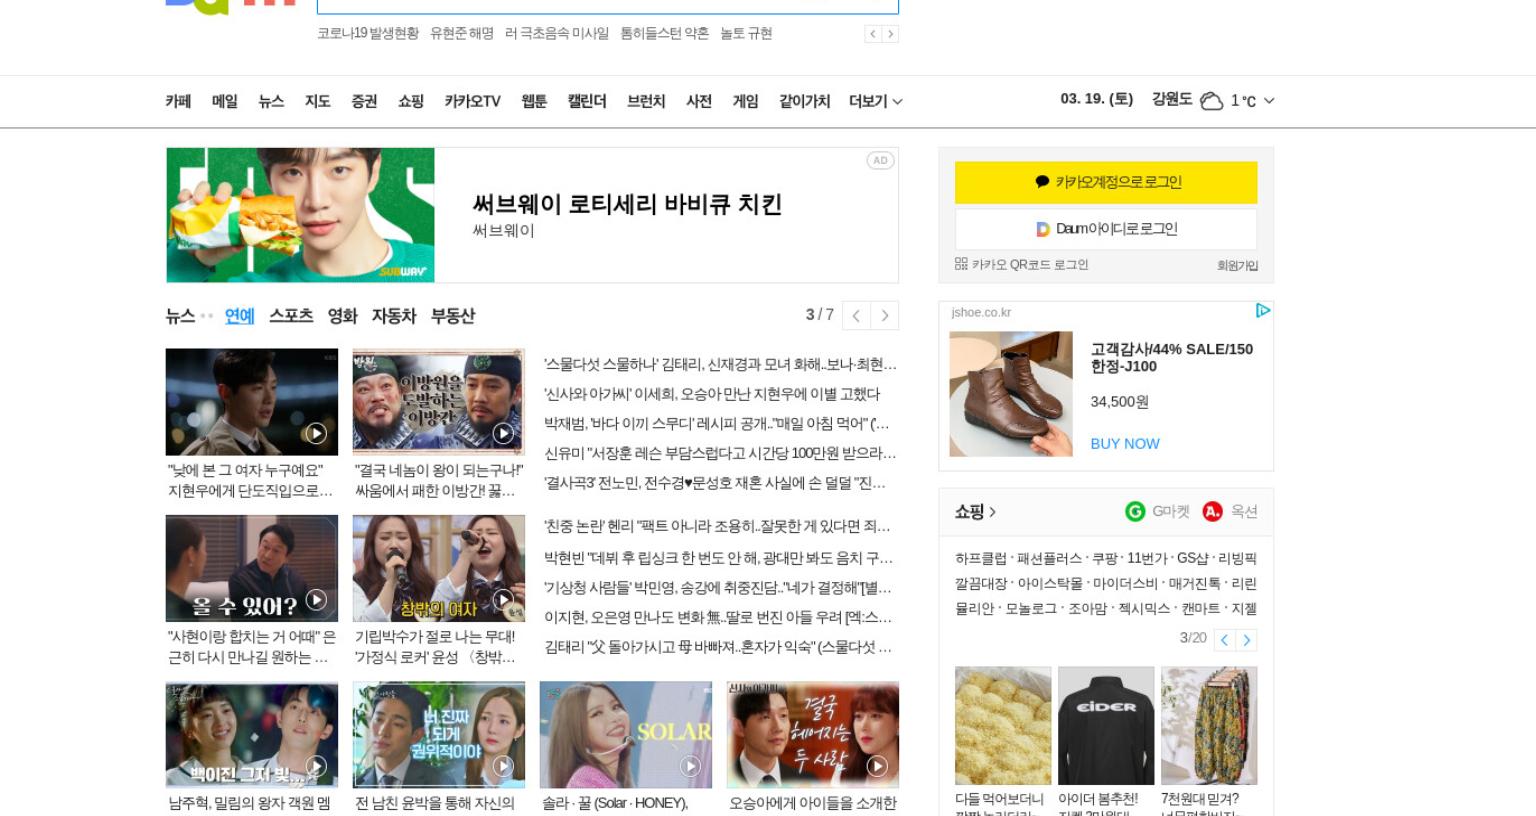Open 쇼핑 in the navigation bar
The width and height of the screenshot is (1536, 816).
pos(411,101)
